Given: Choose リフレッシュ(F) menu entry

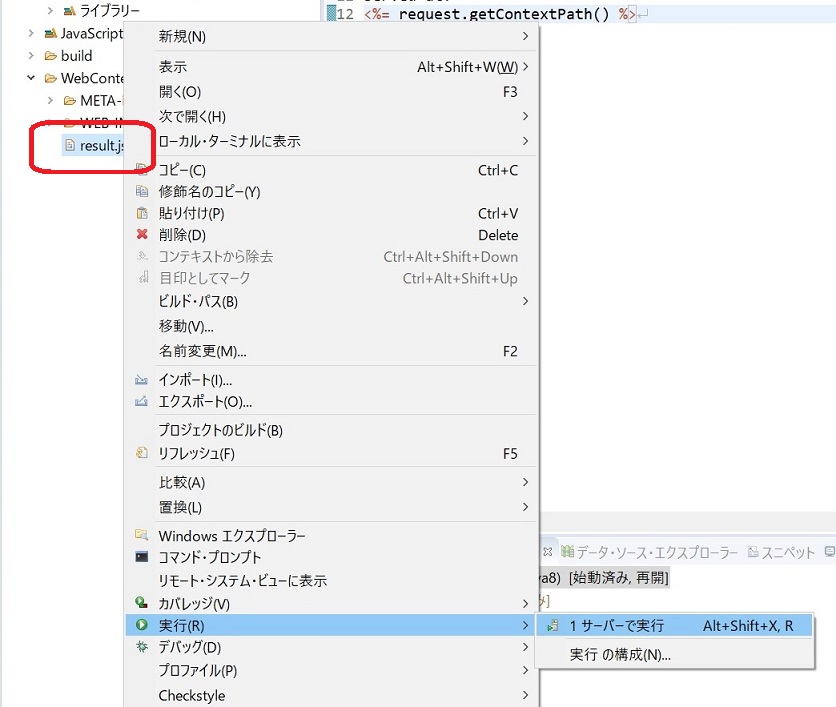Looking at the screenshot, I should pos(332,453).
